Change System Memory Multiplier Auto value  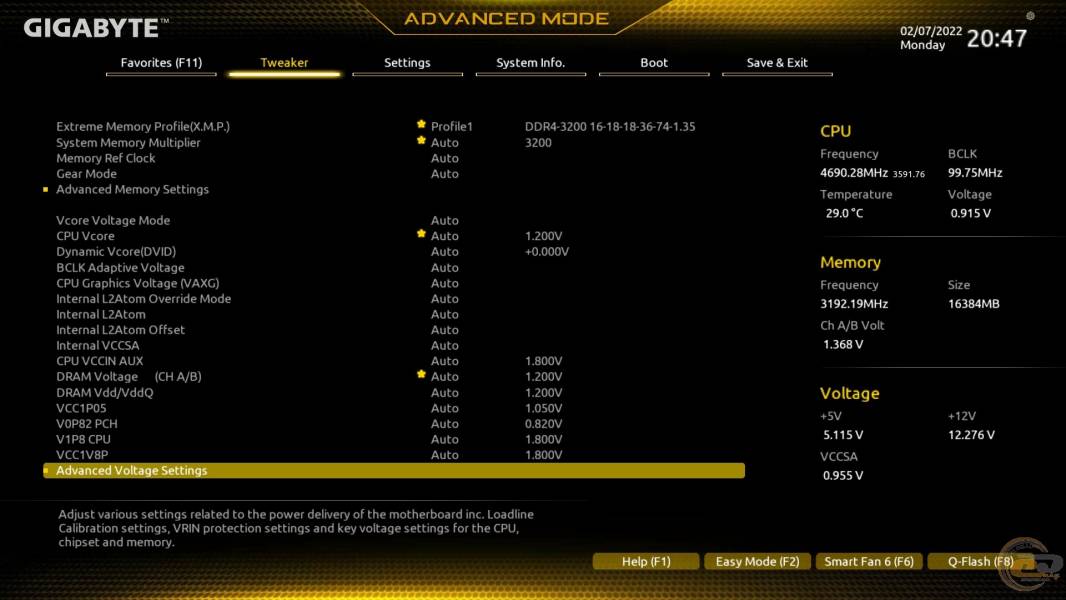tap(445, 143)
